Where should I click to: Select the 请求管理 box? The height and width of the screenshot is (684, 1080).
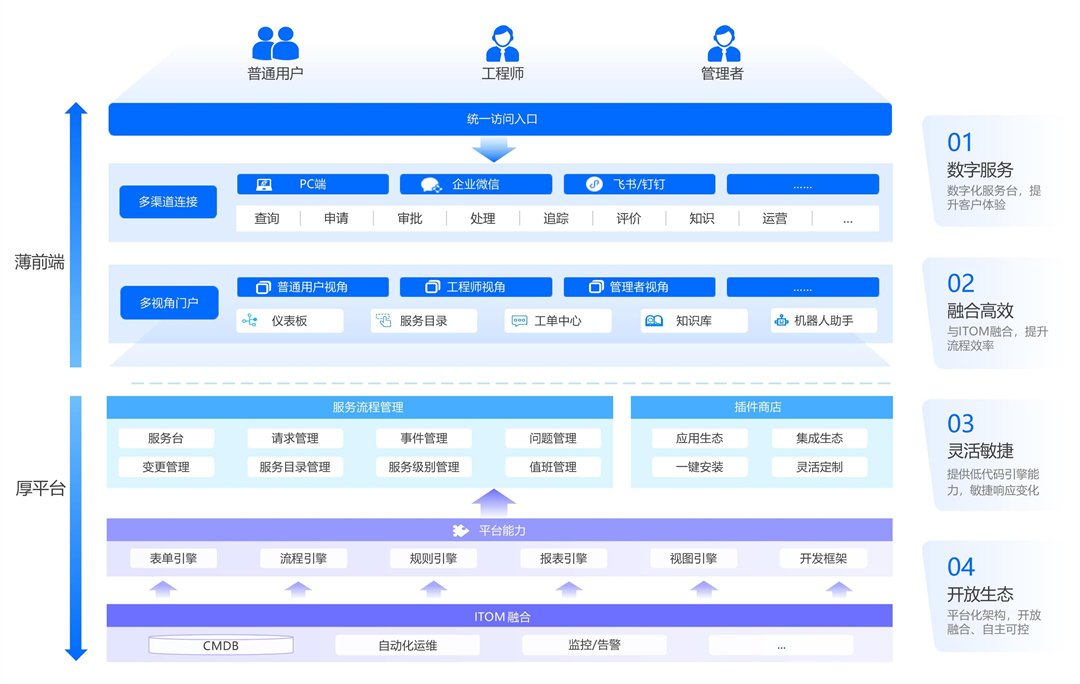click(295, 438)
